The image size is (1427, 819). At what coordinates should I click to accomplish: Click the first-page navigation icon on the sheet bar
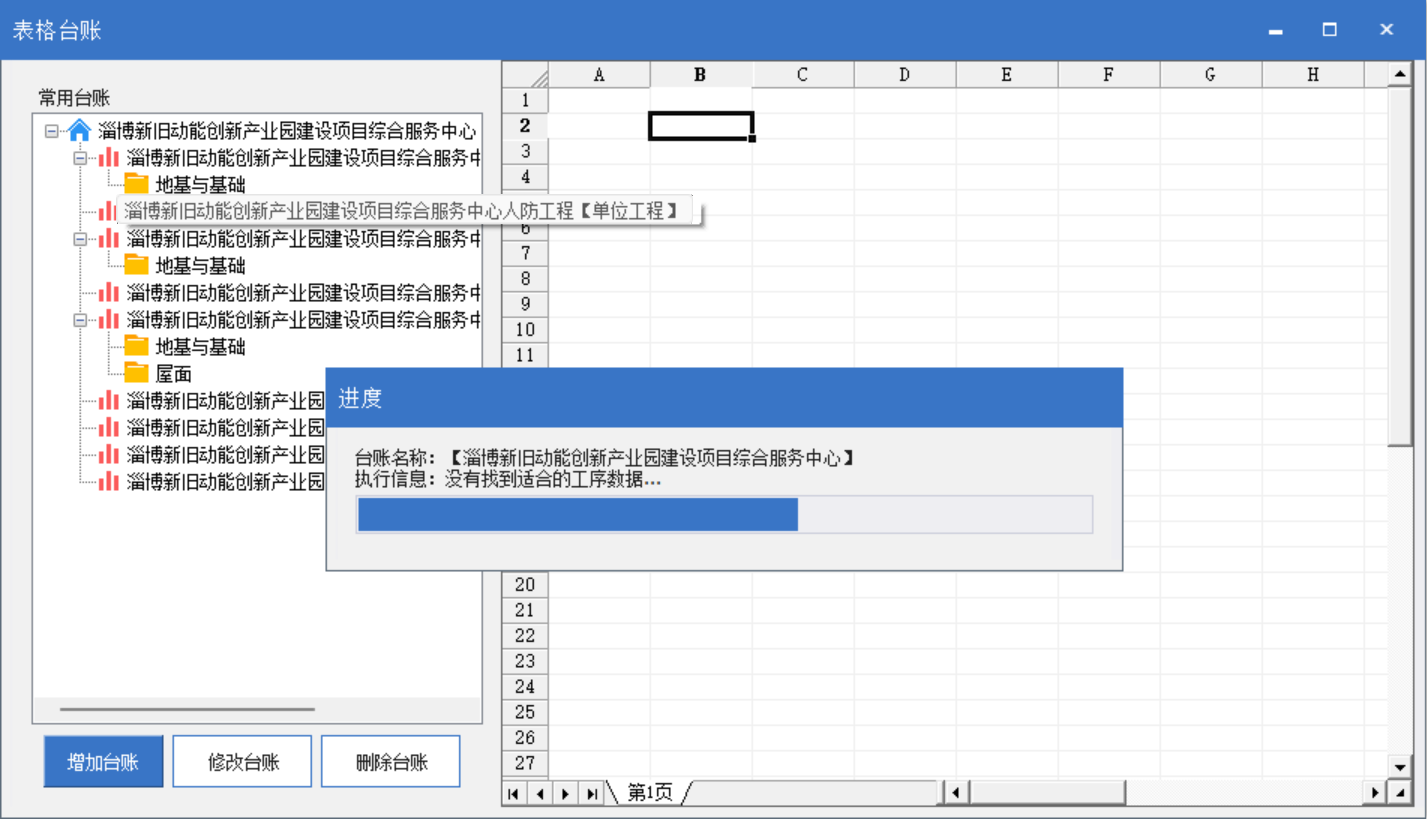pyautogui.click(x=513, y=793)
